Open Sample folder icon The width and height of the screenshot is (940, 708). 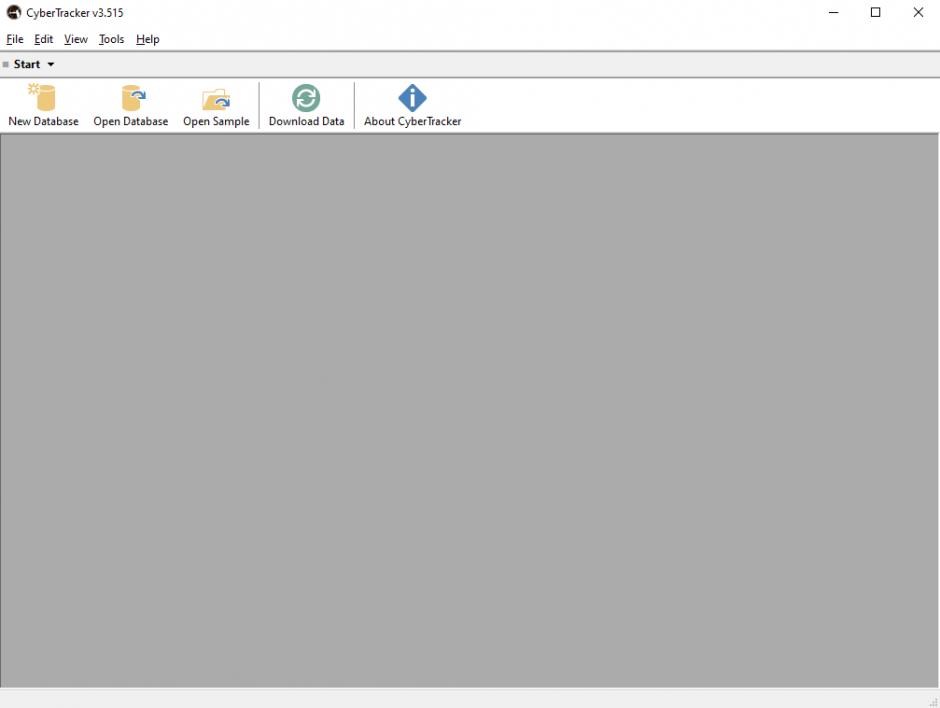tap(216, 99)
